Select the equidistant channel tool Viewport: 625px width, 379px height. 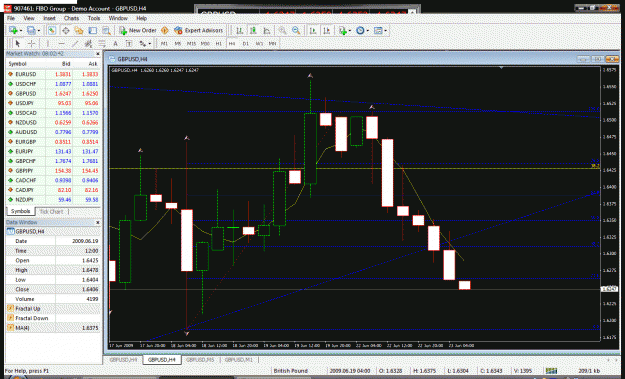(88, 43)
